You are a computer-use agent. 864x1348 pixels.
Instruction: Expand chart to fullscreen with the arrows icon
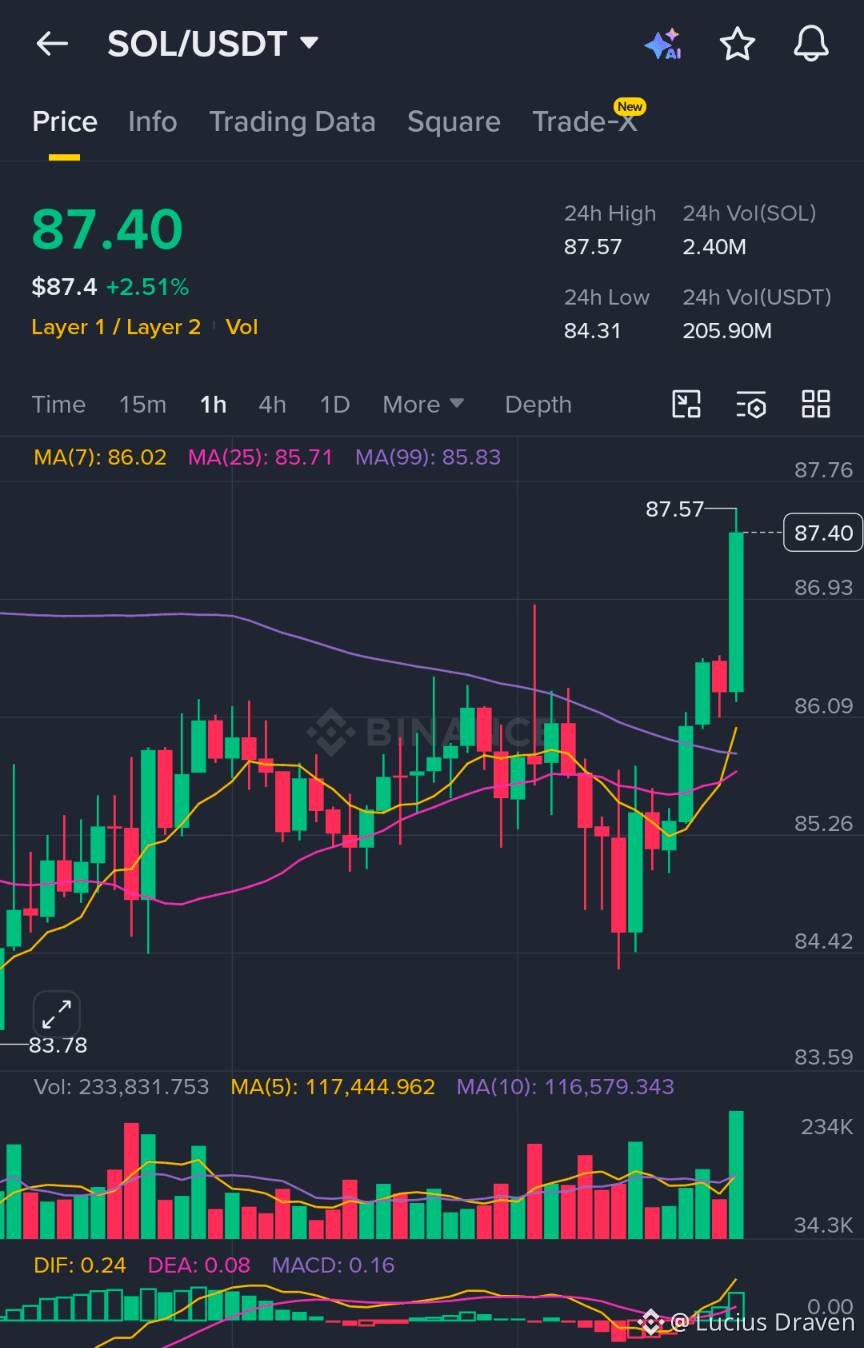56,1014
